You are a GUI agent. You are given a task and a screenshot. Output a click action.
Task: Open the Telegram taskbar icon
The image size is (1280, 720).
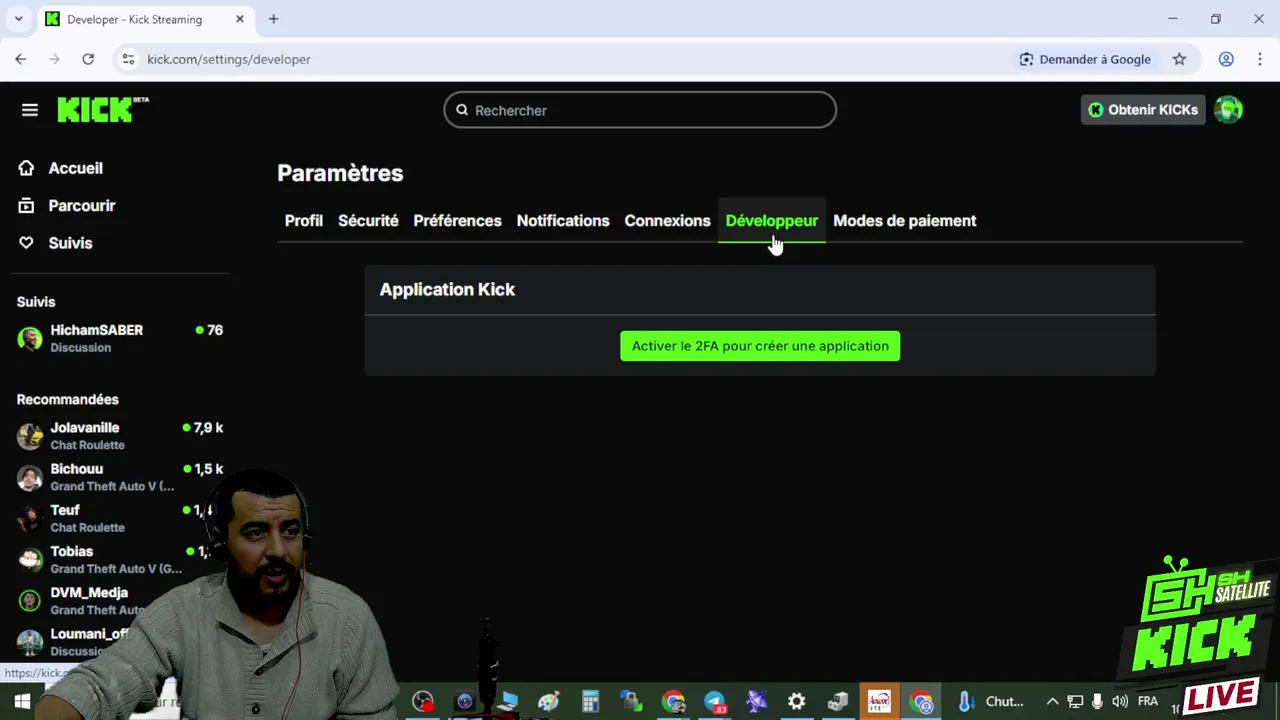(714, 702)
